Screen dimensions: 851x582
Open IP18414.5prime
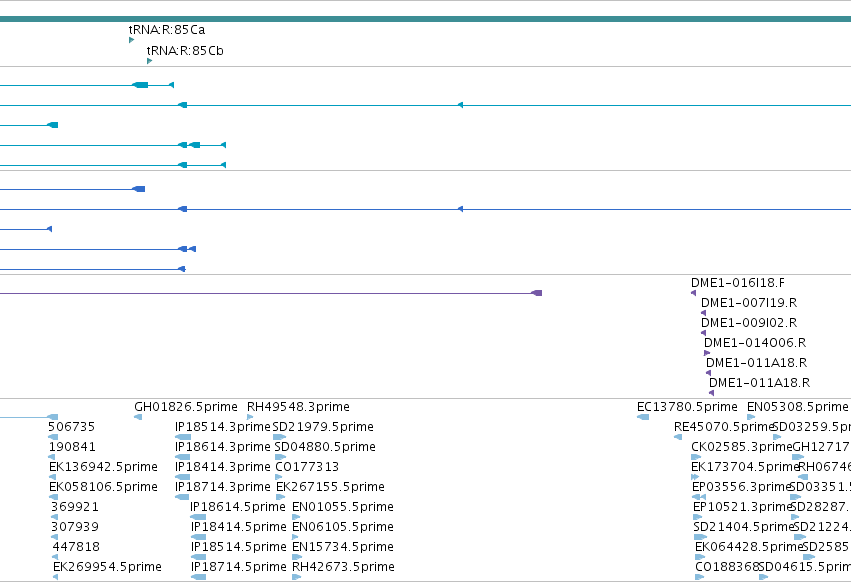coord(239,527)
